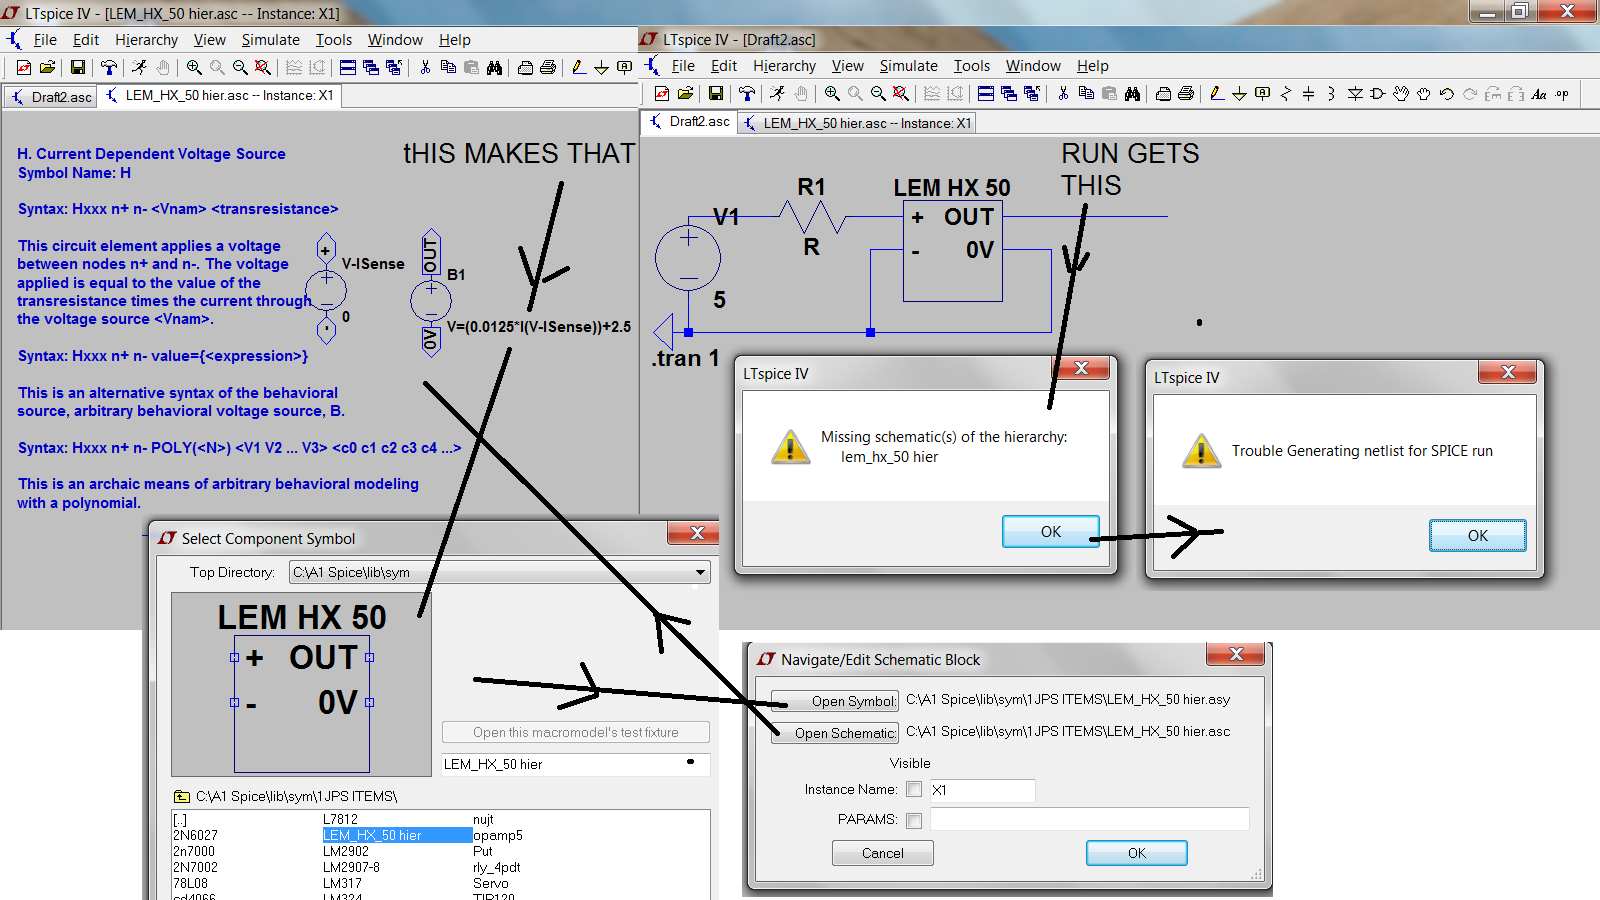Click Cancel in Navigate/Edit Schematic Block dialog
The width and height of the screenshot is (1600, 900).
pos(883,853)
